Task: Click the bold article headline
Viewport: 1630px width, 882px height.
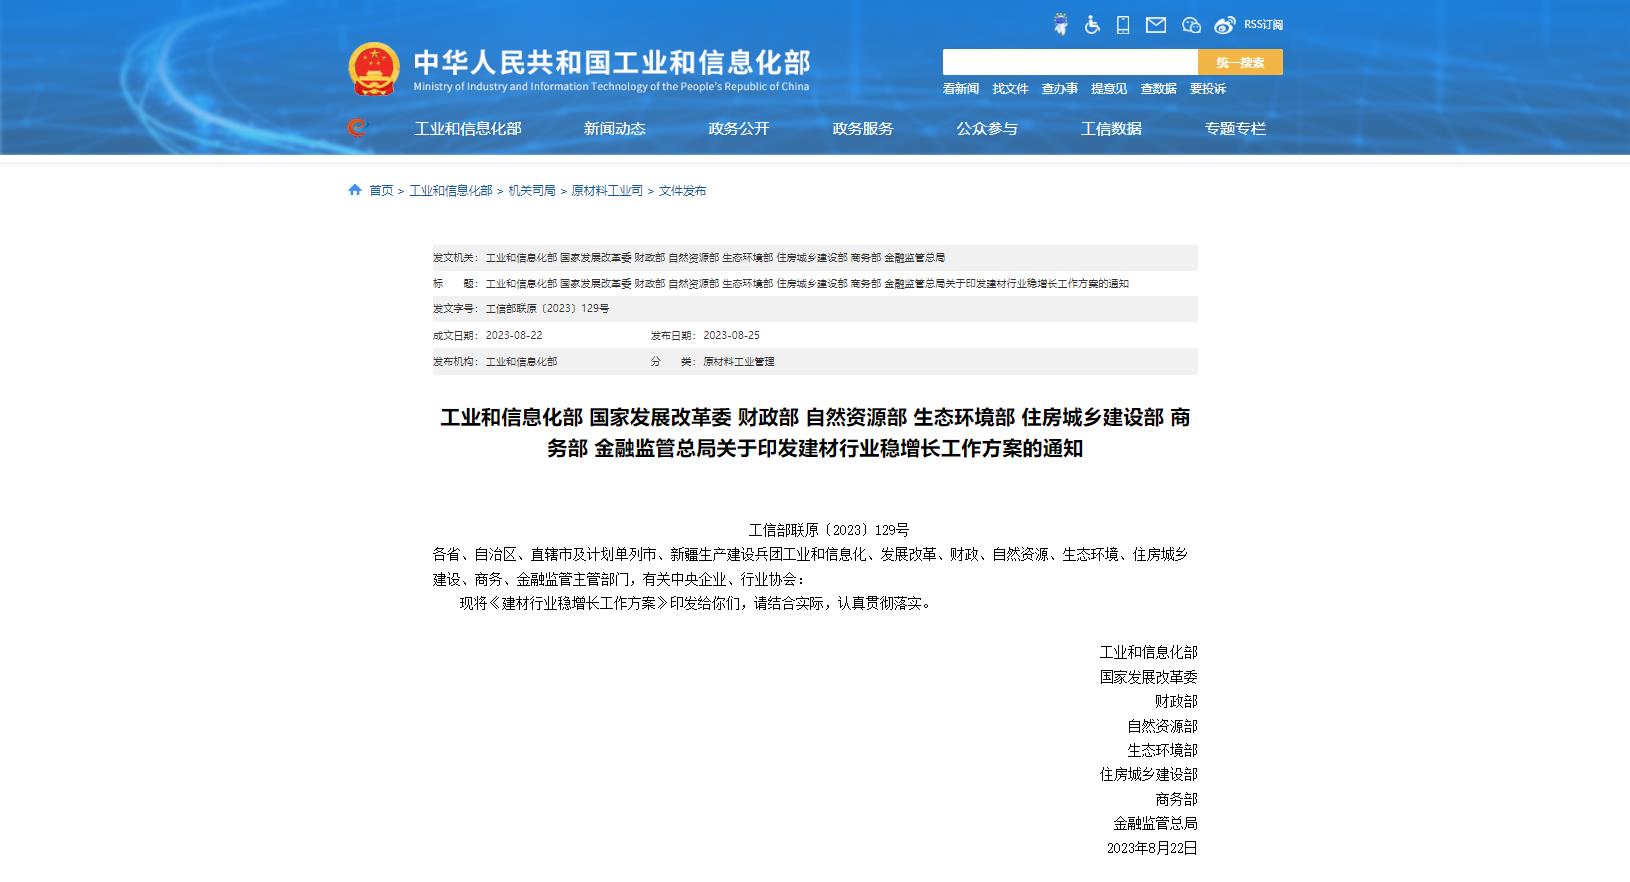Action: [x=815, y=433]
